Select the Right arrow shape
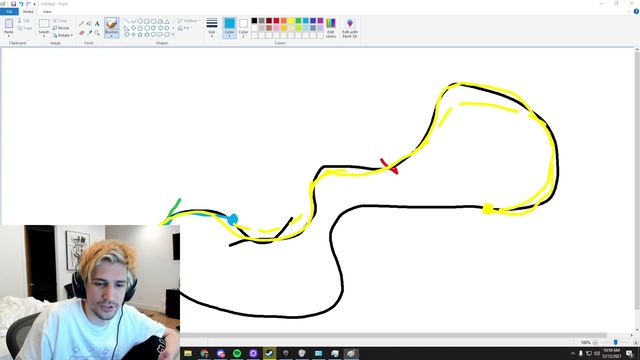 click(x=153, y=28)
